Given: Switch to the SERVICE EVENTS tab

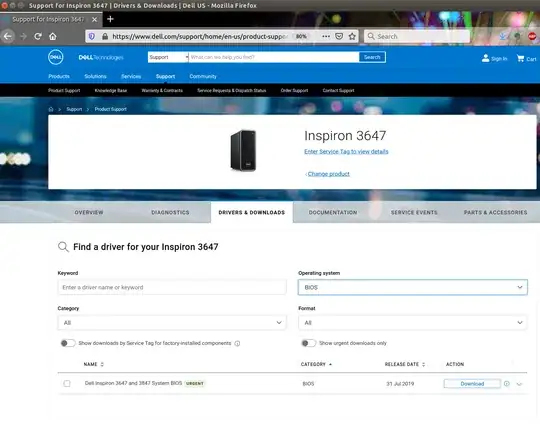Looking at the screenshot, I should (414, 212).
